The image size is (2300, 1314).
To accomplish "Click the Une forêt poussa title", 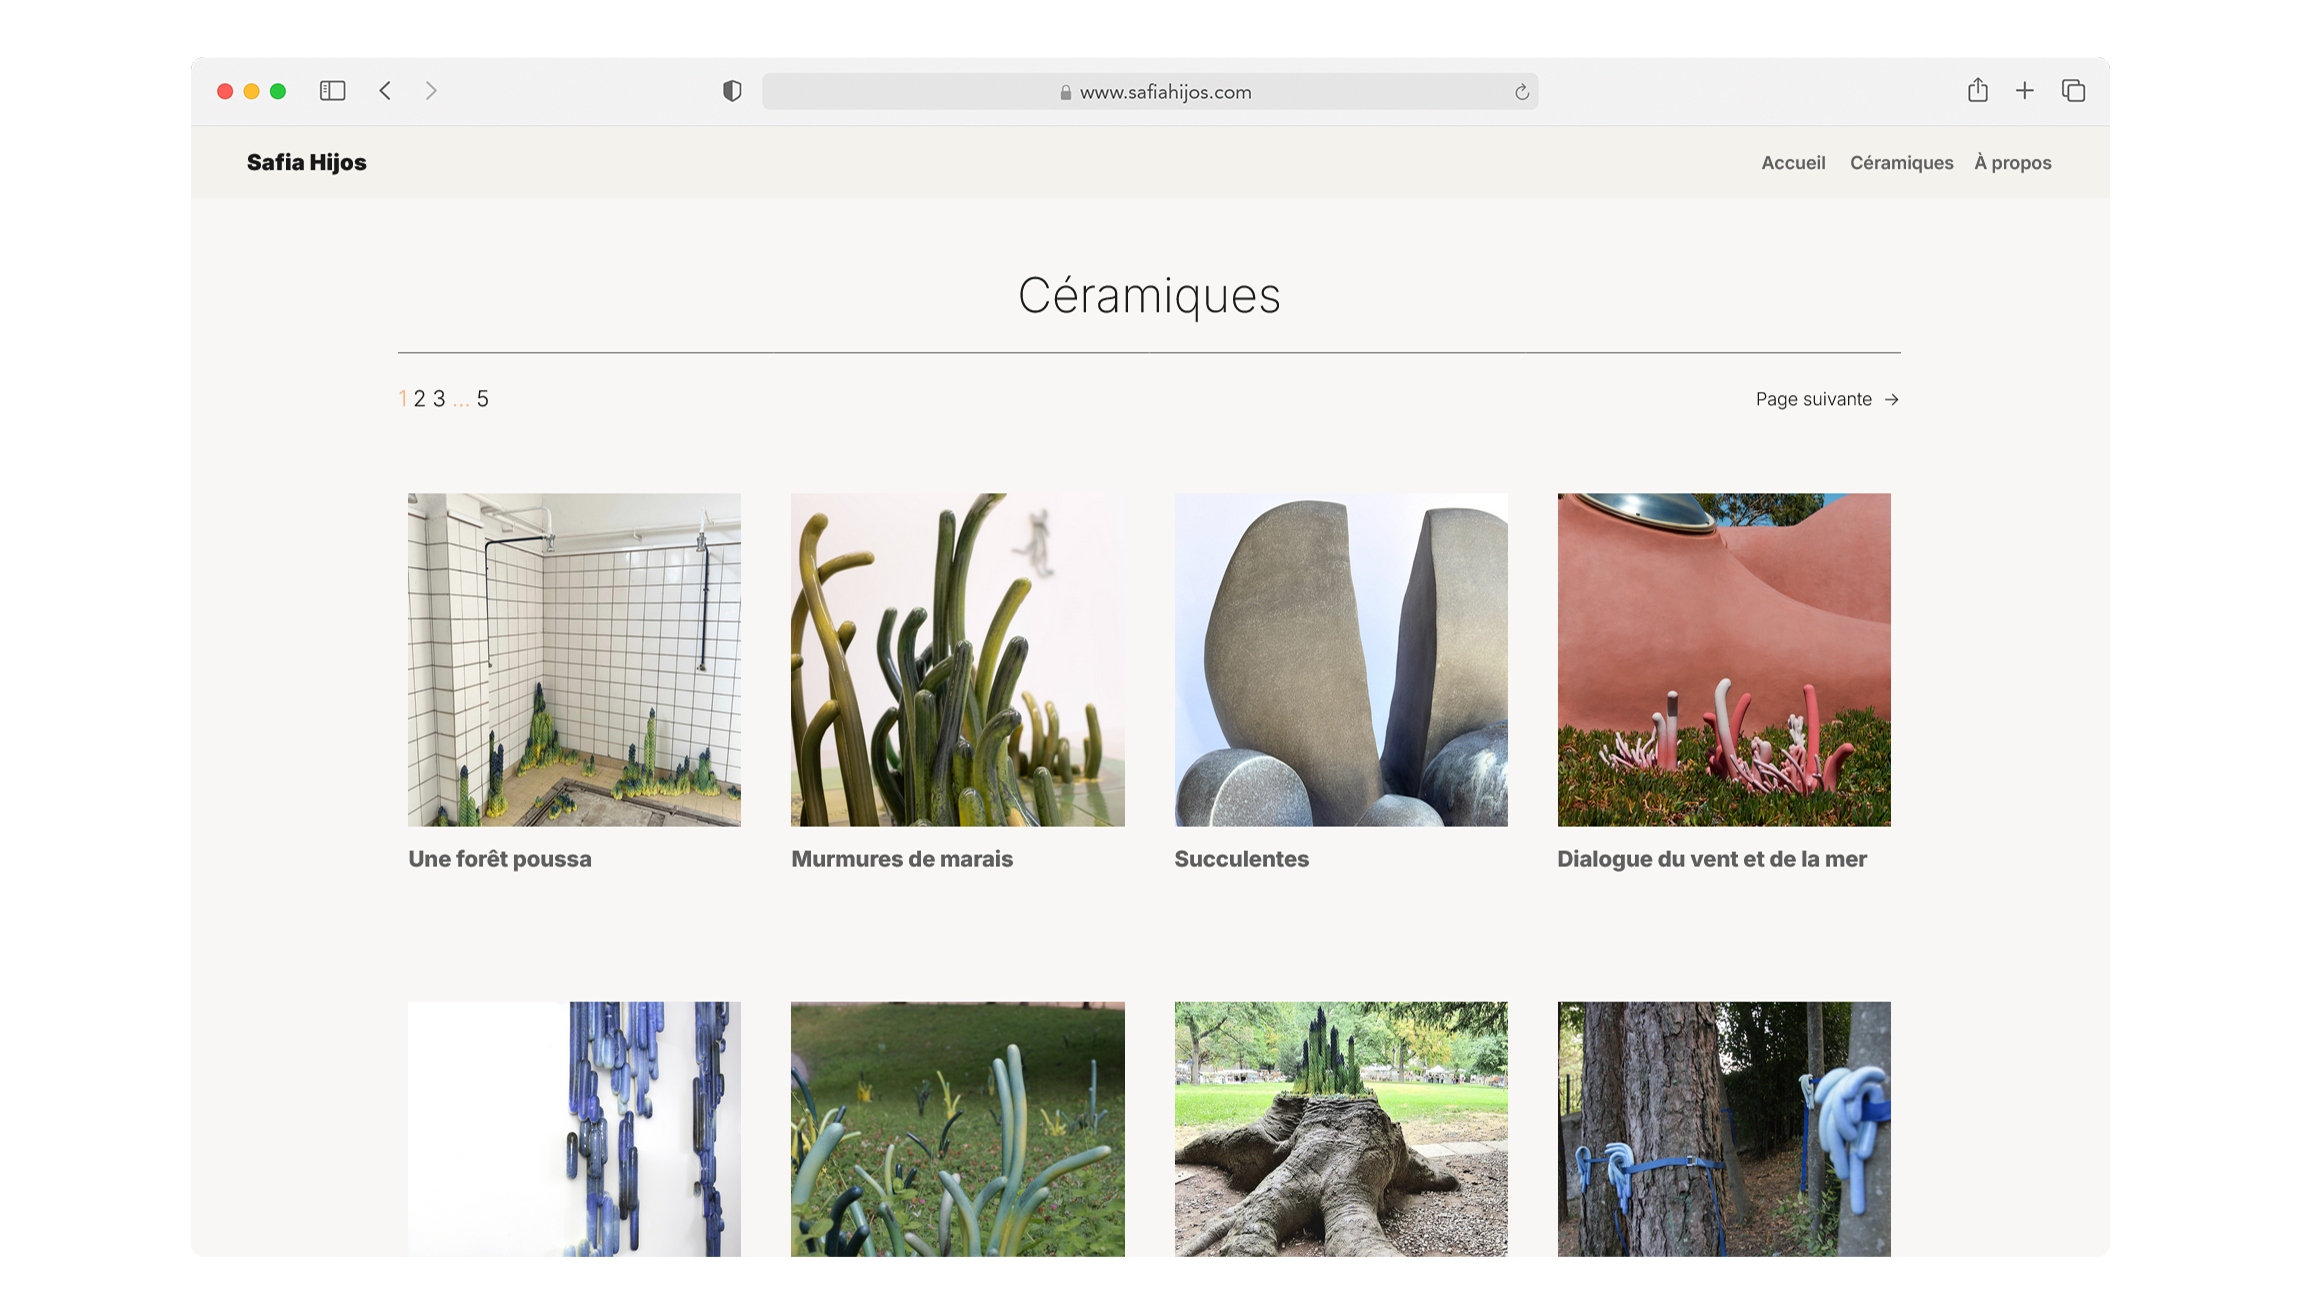I will 500,859.
